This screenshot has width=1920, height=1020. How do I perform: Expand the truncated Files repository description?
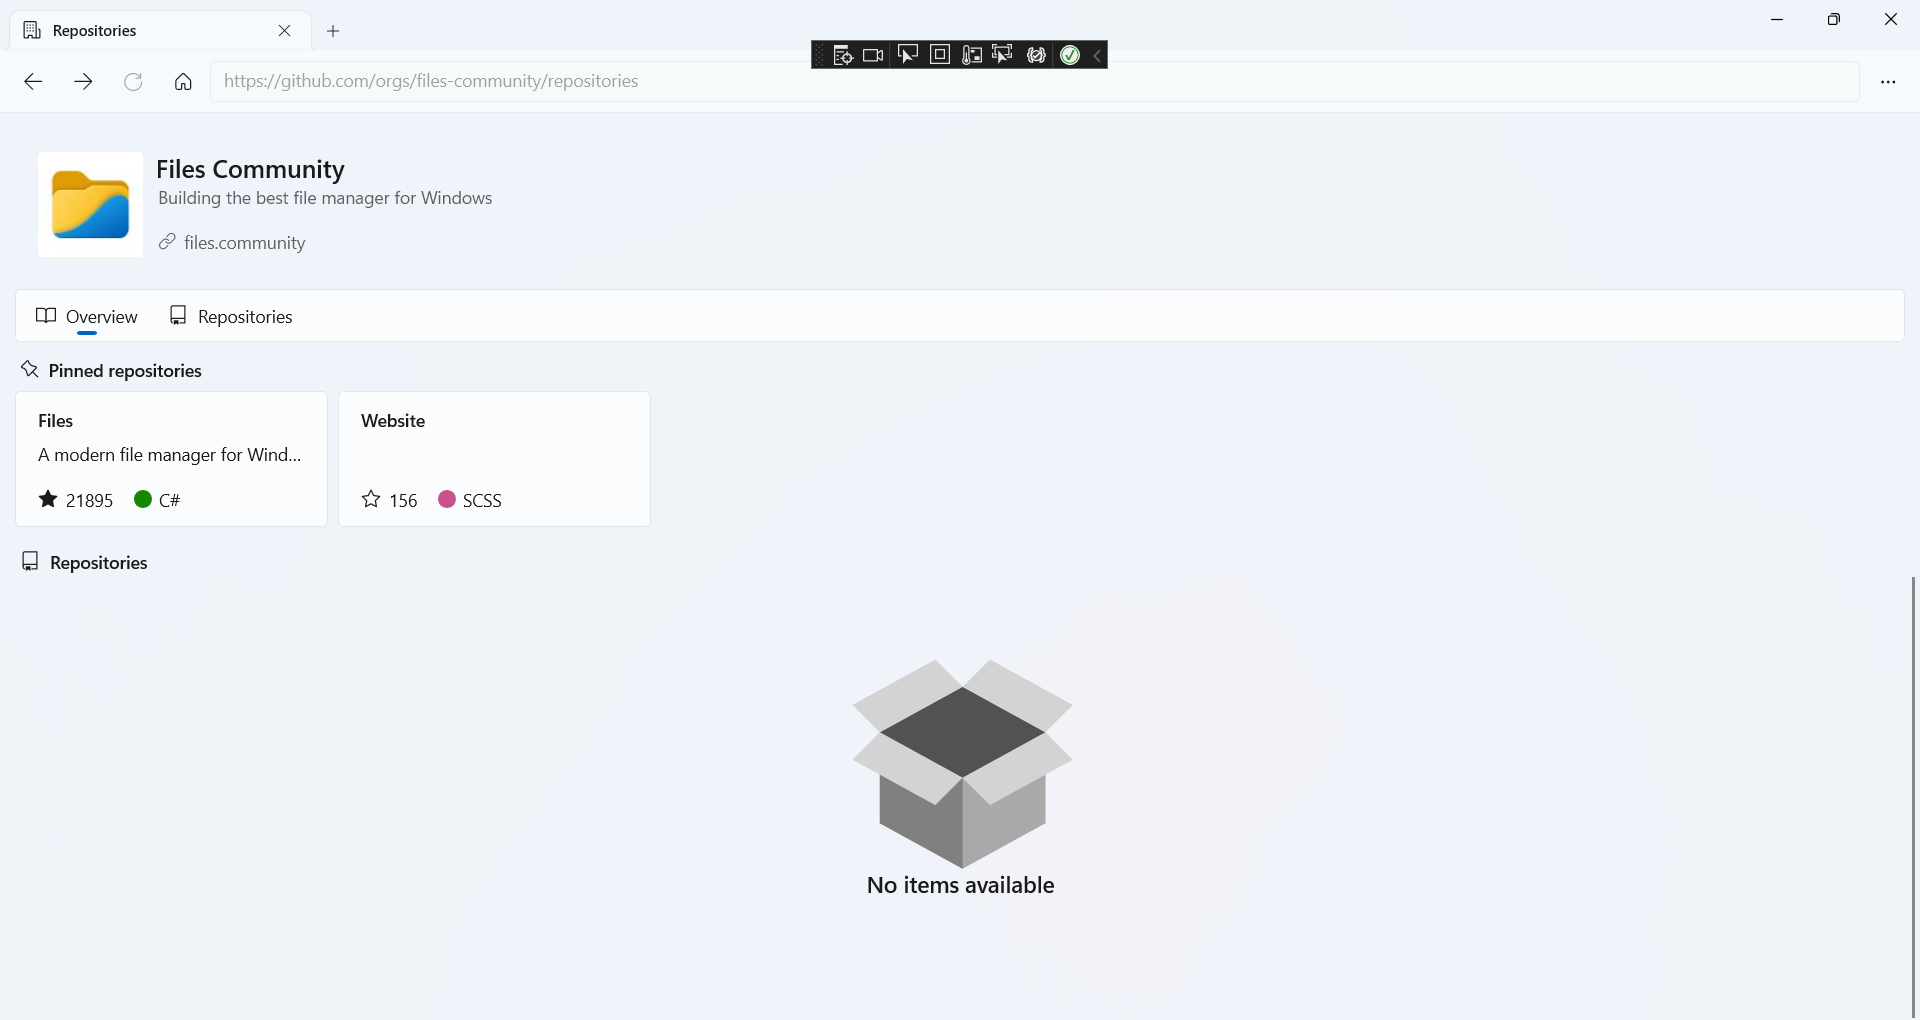[x=169, y=455]
